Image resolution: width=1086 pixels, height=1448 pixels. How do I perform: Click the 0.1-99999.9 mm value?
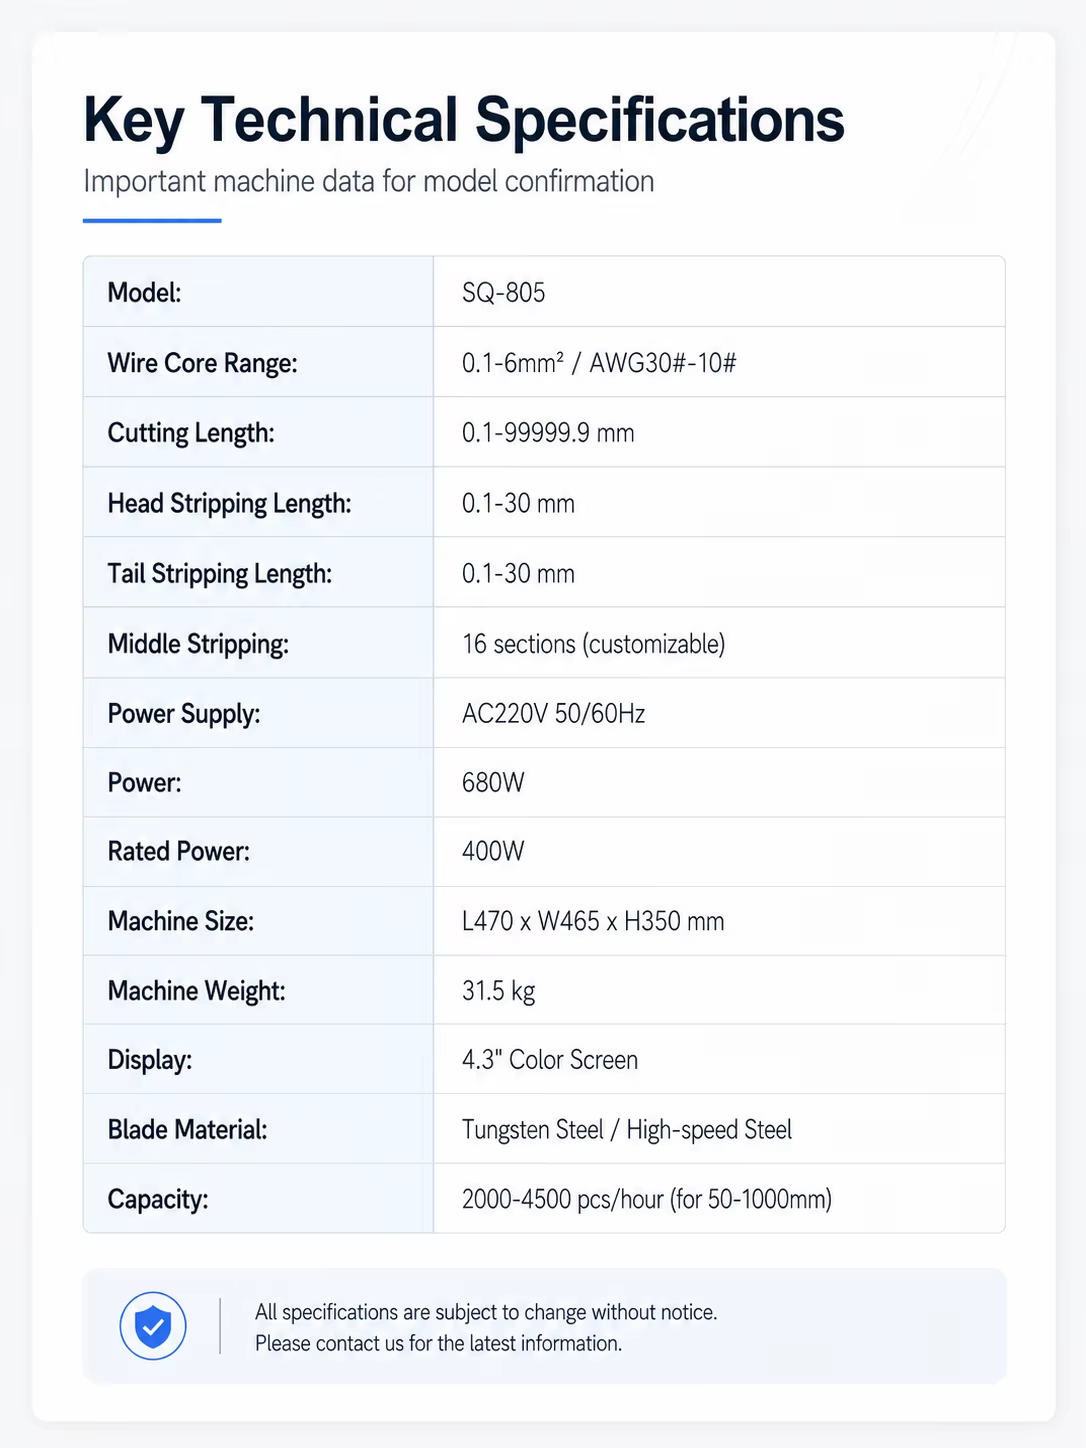548,433
